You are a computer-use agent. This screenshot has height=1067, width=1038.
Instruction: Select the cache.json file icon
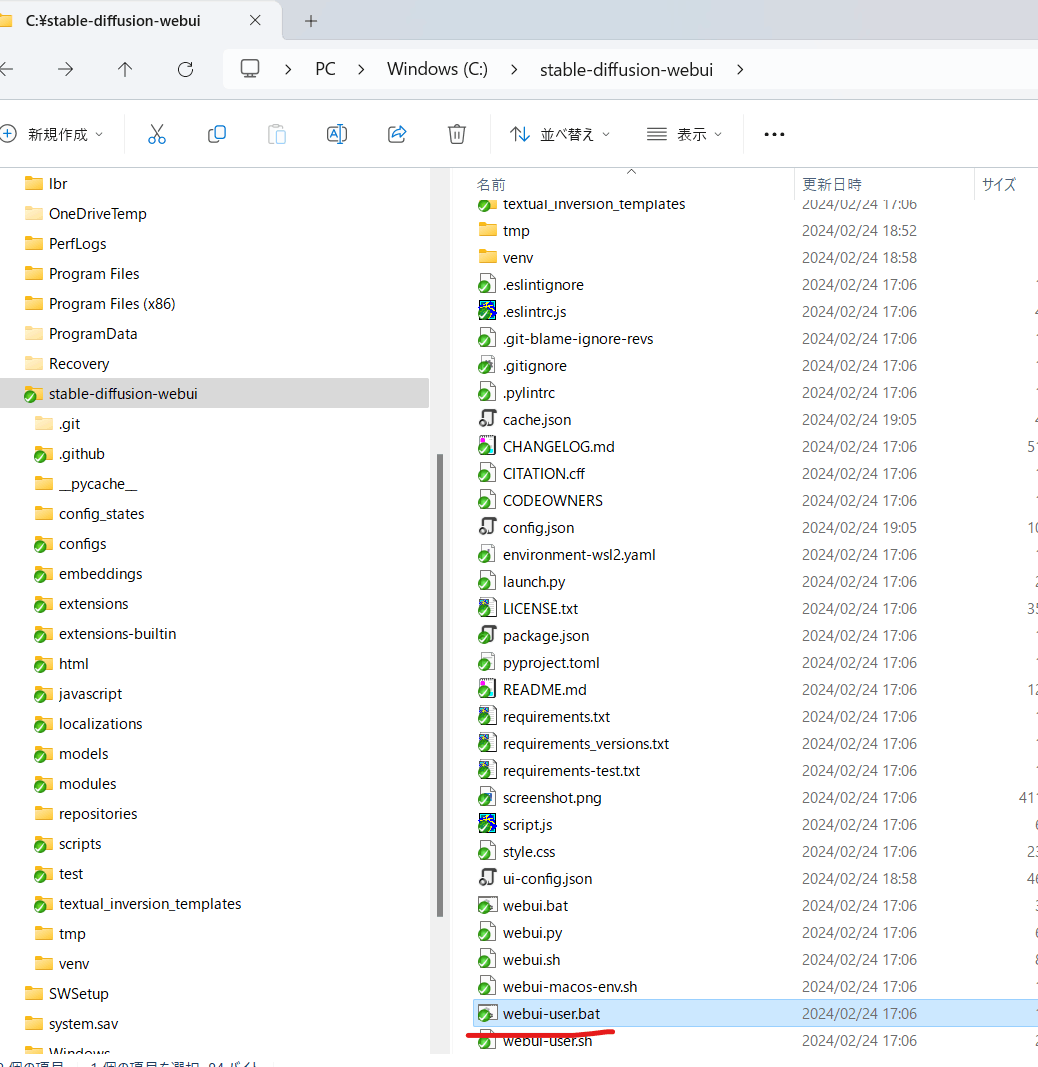point(487,419)
